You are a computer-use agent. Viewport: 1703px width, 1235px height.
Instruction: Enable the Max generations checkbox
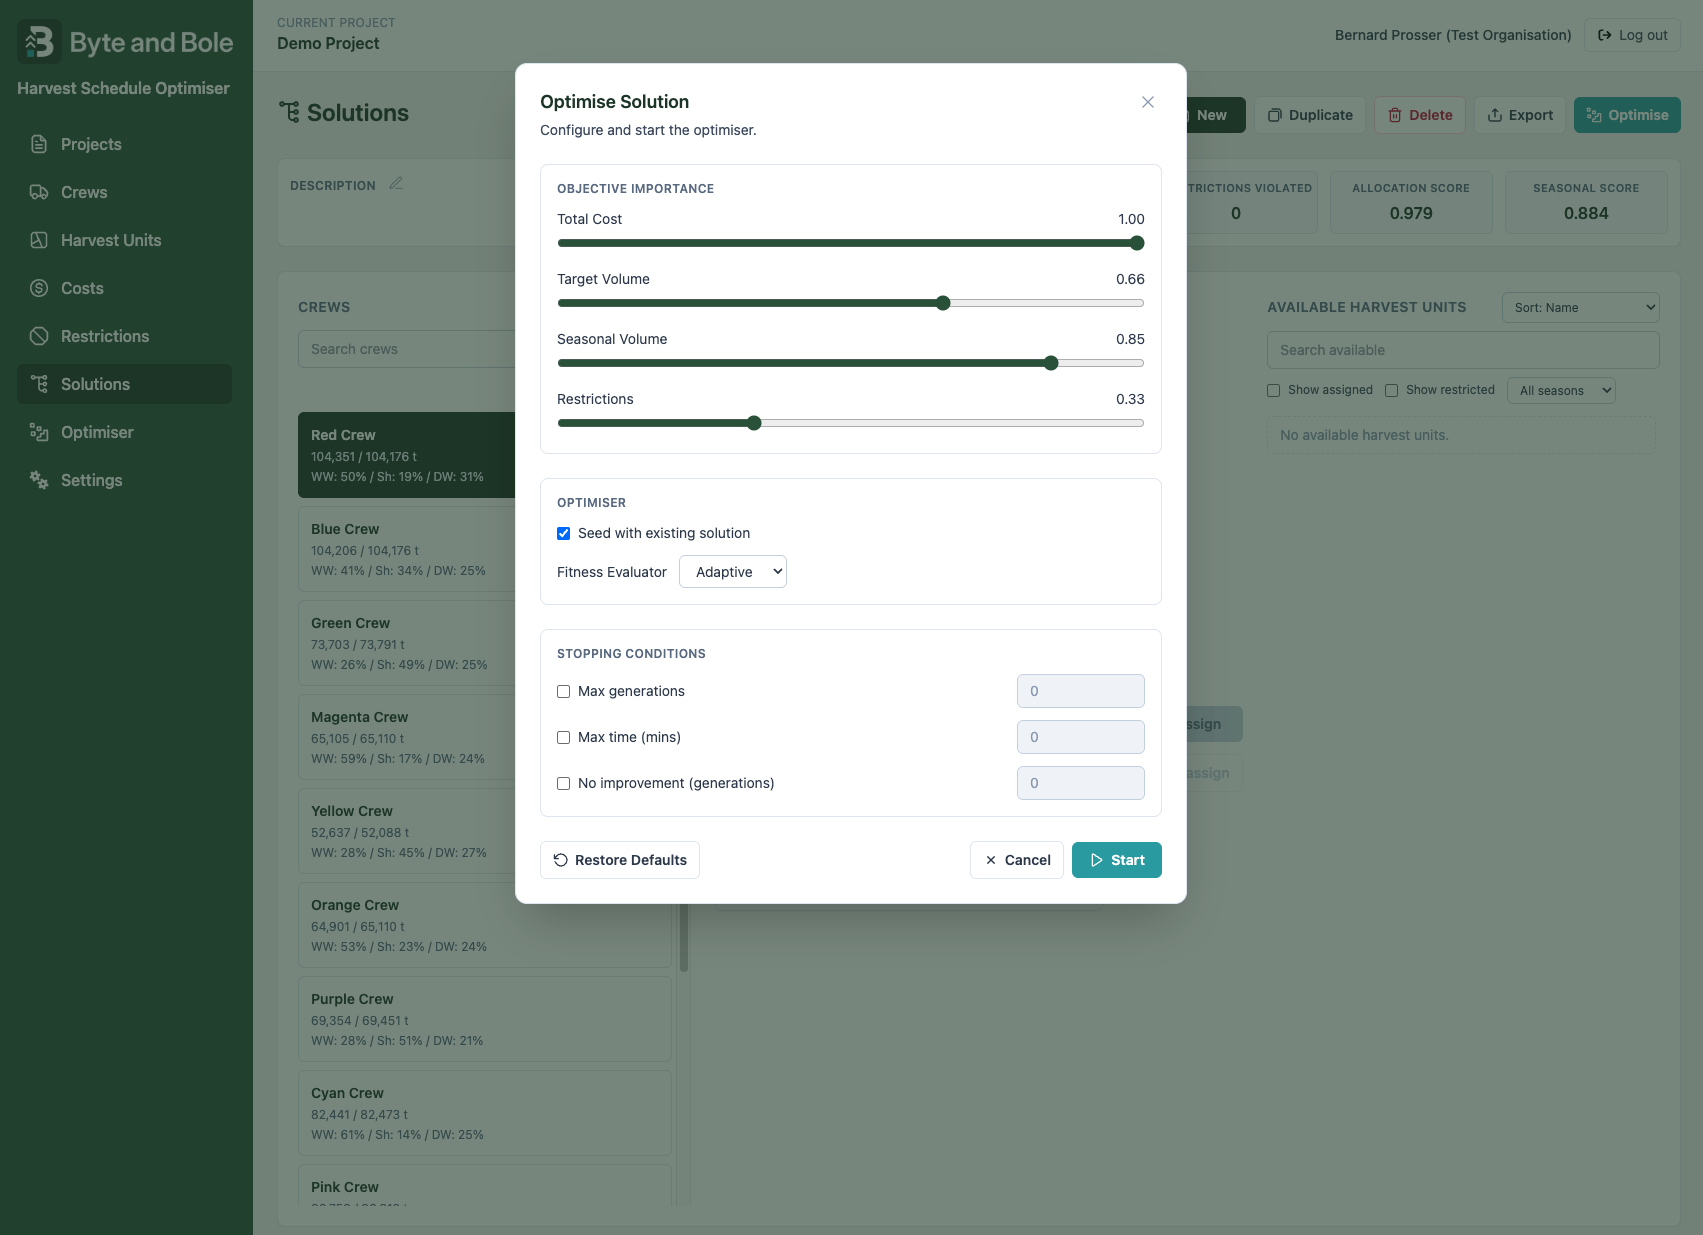pyautogui.click(x=564, y=691)
